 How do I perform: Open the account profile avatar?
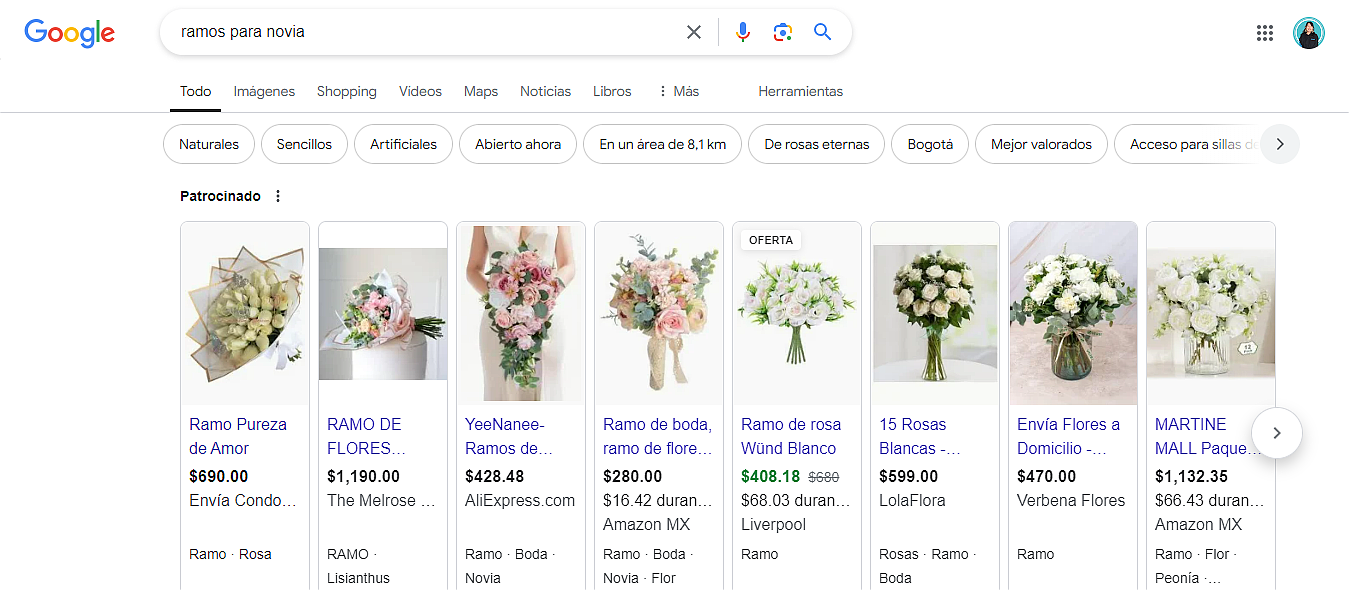click(x=1308, y=33)
